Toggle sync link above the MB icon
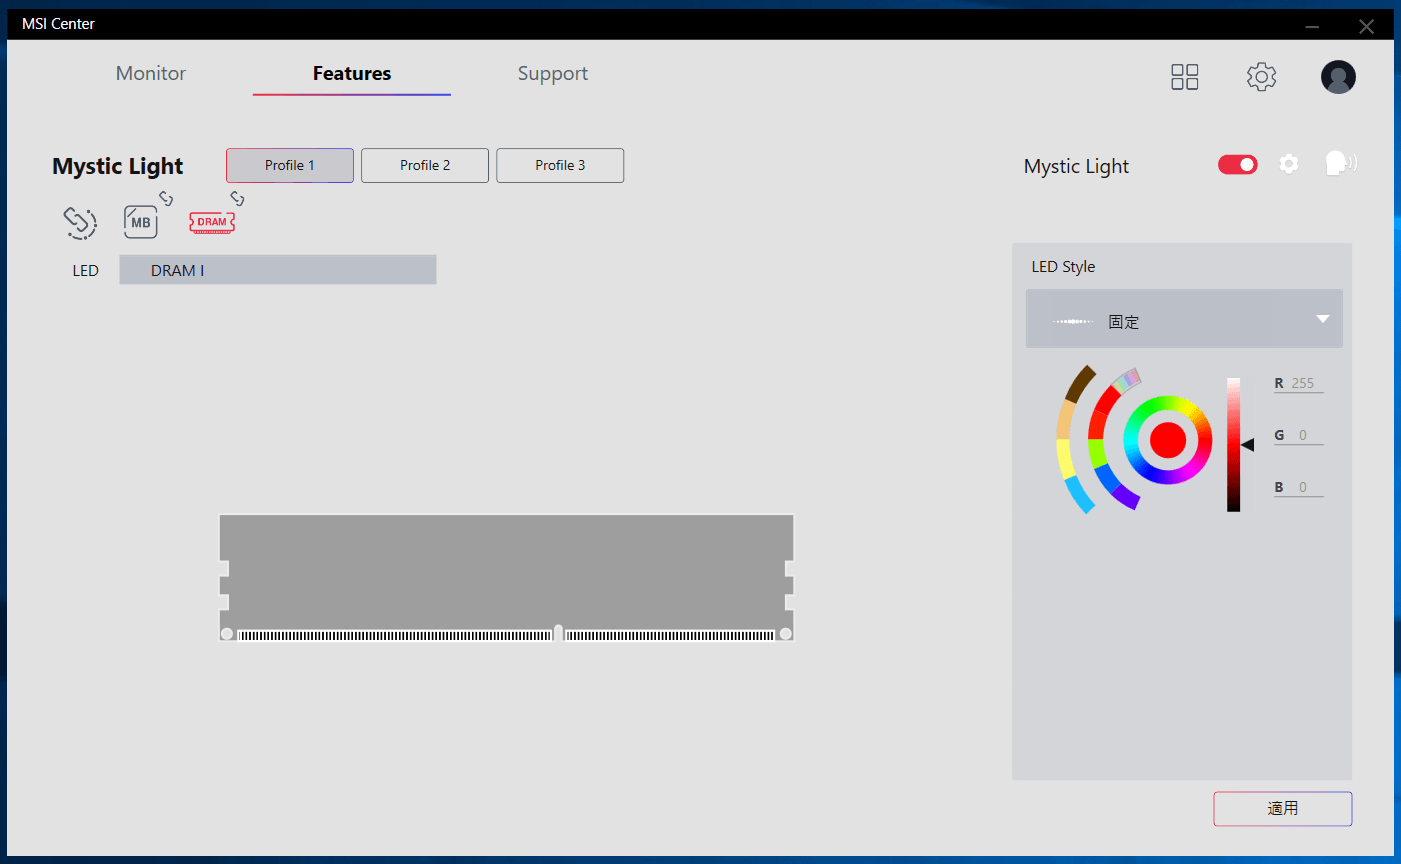Image resolution: width=1401 pixels, height=864 pixels. click(166, 198)
